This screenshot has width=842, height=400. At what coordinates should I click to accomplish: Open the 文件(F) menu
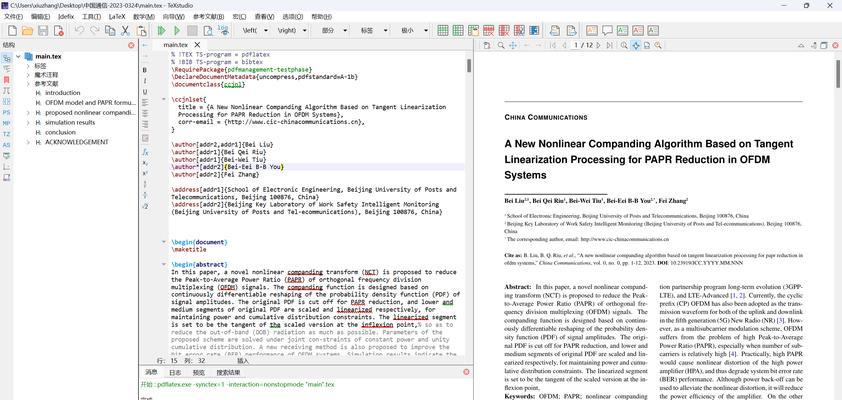[13, 17]
